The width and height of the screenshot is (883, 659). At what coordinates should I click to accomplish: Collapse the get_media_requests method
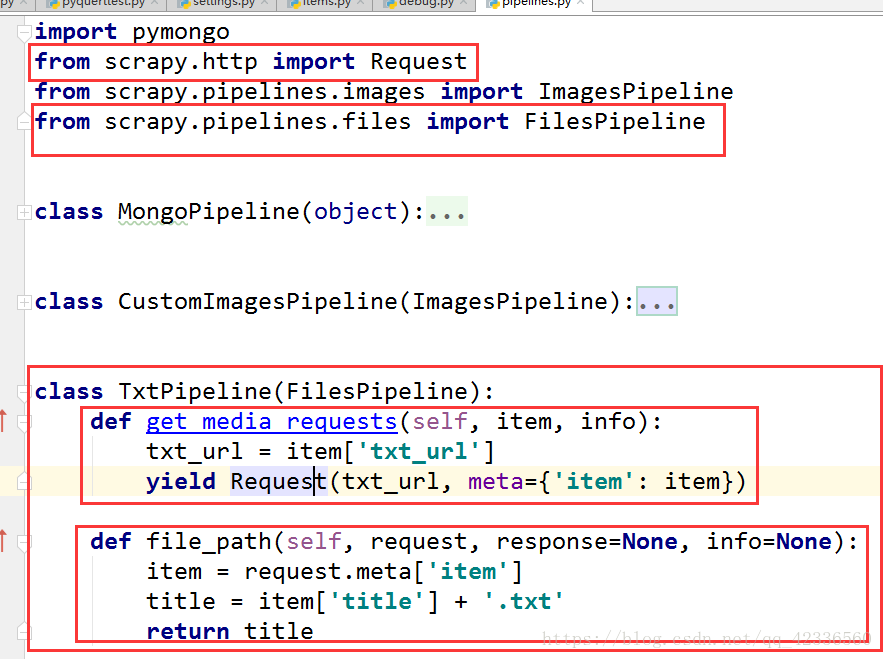(x=24, y=423)
